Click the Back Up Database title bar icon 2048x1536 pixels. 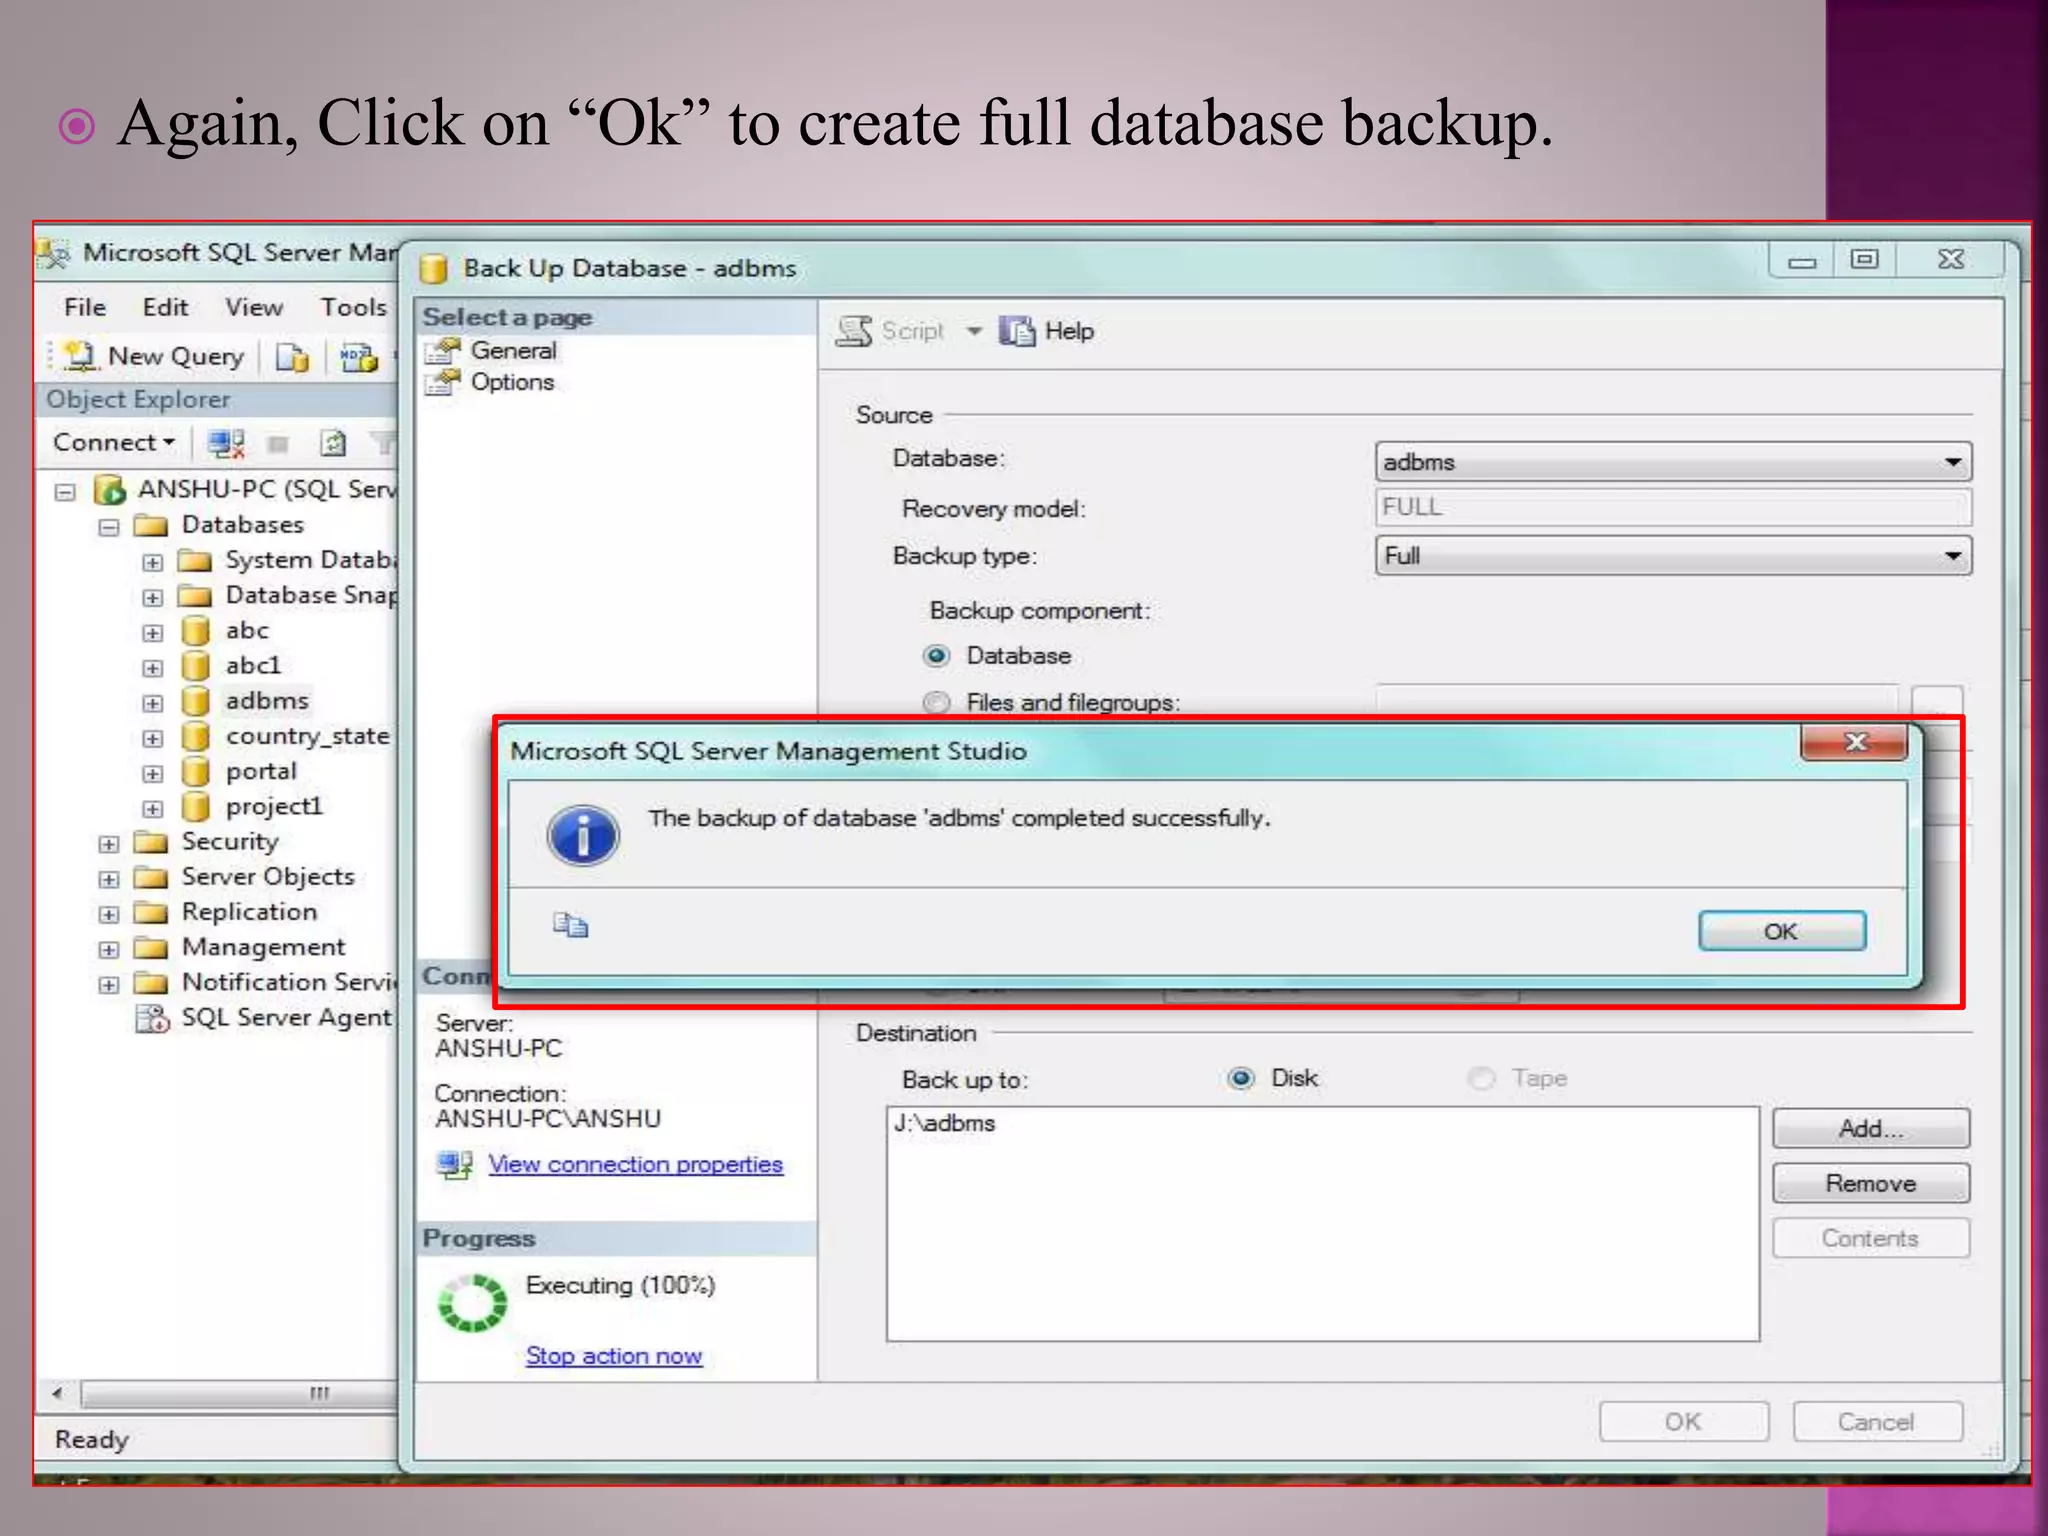[x=433, y=268]
